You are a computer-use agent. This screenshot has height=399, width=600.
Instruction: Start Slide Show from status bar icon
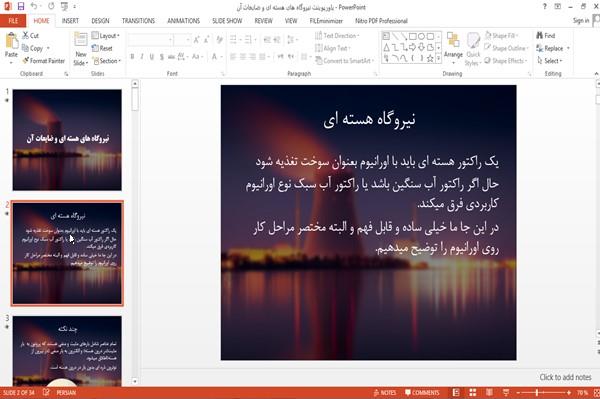click(506, 393)
